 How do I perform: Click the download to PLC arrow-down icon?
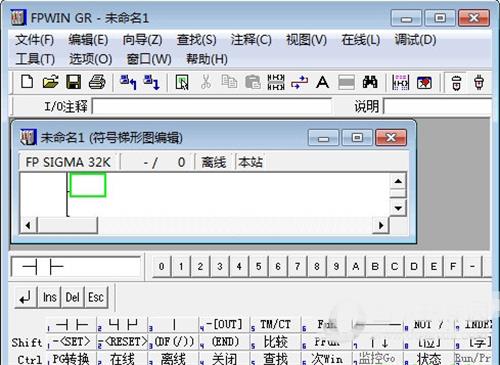click(x=151, y=82)
